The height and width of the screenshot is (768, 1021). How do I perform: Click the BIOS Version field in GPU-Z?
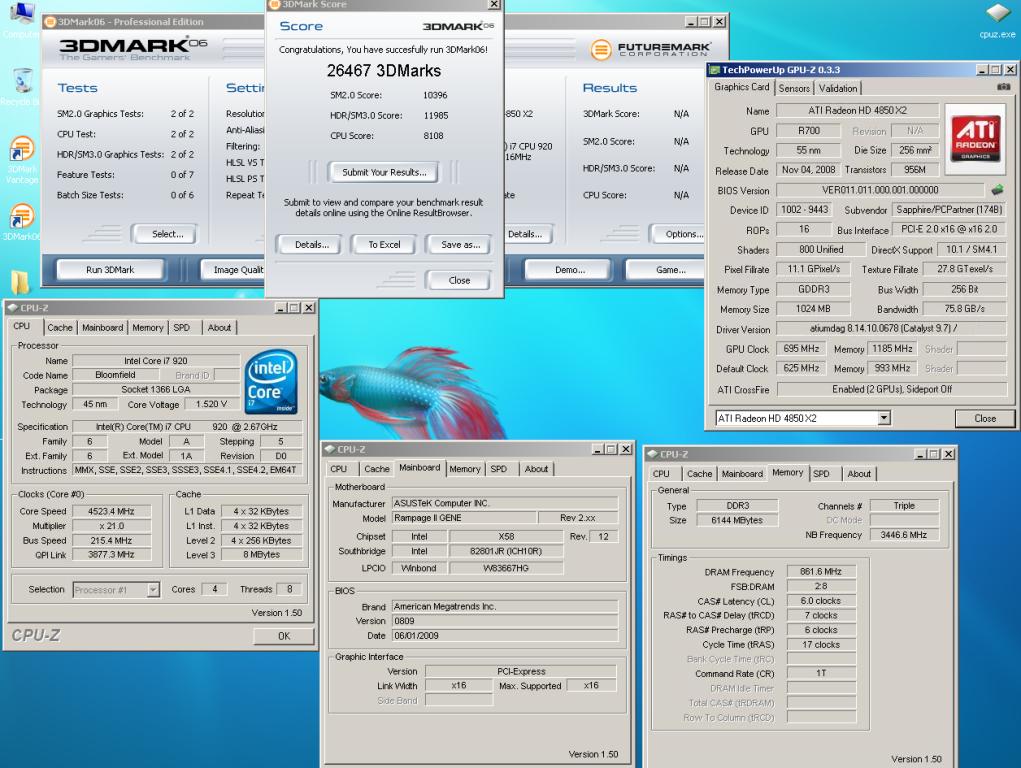pyautogui.click(x=880, y=190)
